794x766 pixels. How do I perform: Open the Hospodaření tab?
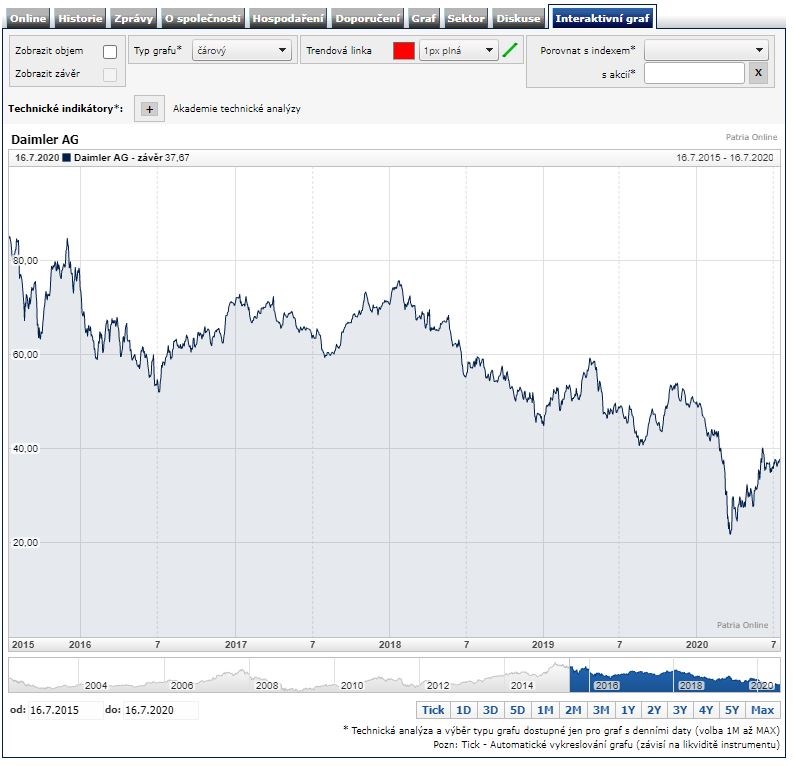click(x=288, y=18)
